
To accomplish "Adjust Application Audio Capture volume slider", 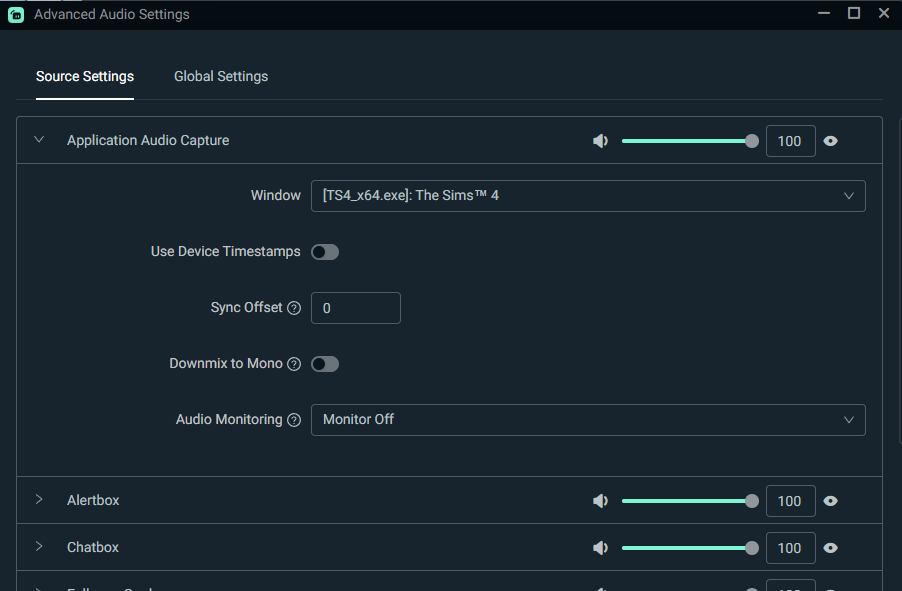I will (690, 141).
